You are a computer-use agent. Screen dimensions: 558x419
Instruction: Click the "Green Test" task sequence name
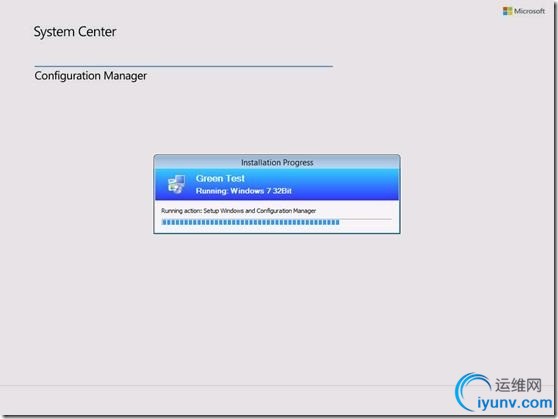[x=220, y=178]
